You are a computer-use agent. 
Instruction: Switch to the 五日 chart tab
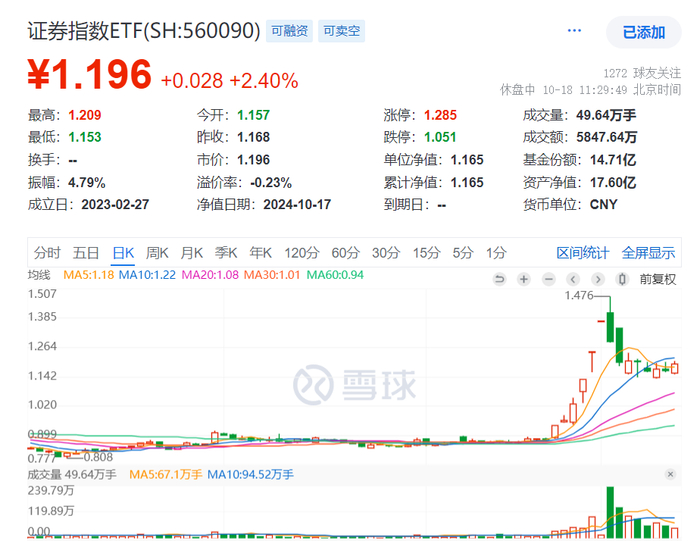tap(86, 253)
